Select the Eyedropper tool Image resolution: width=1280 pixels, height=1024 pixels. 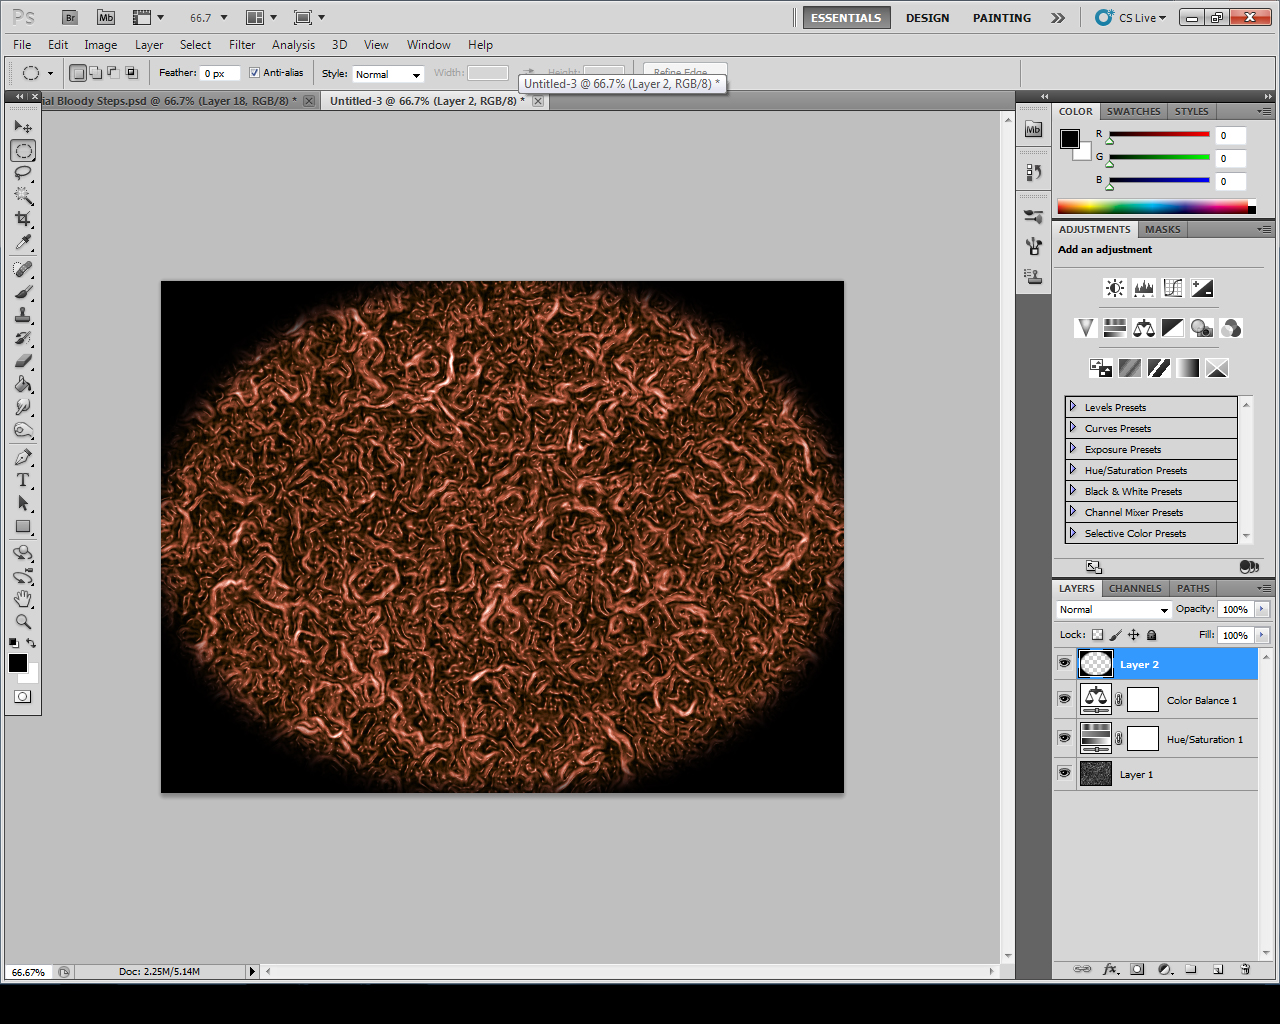tap(23, 243)
